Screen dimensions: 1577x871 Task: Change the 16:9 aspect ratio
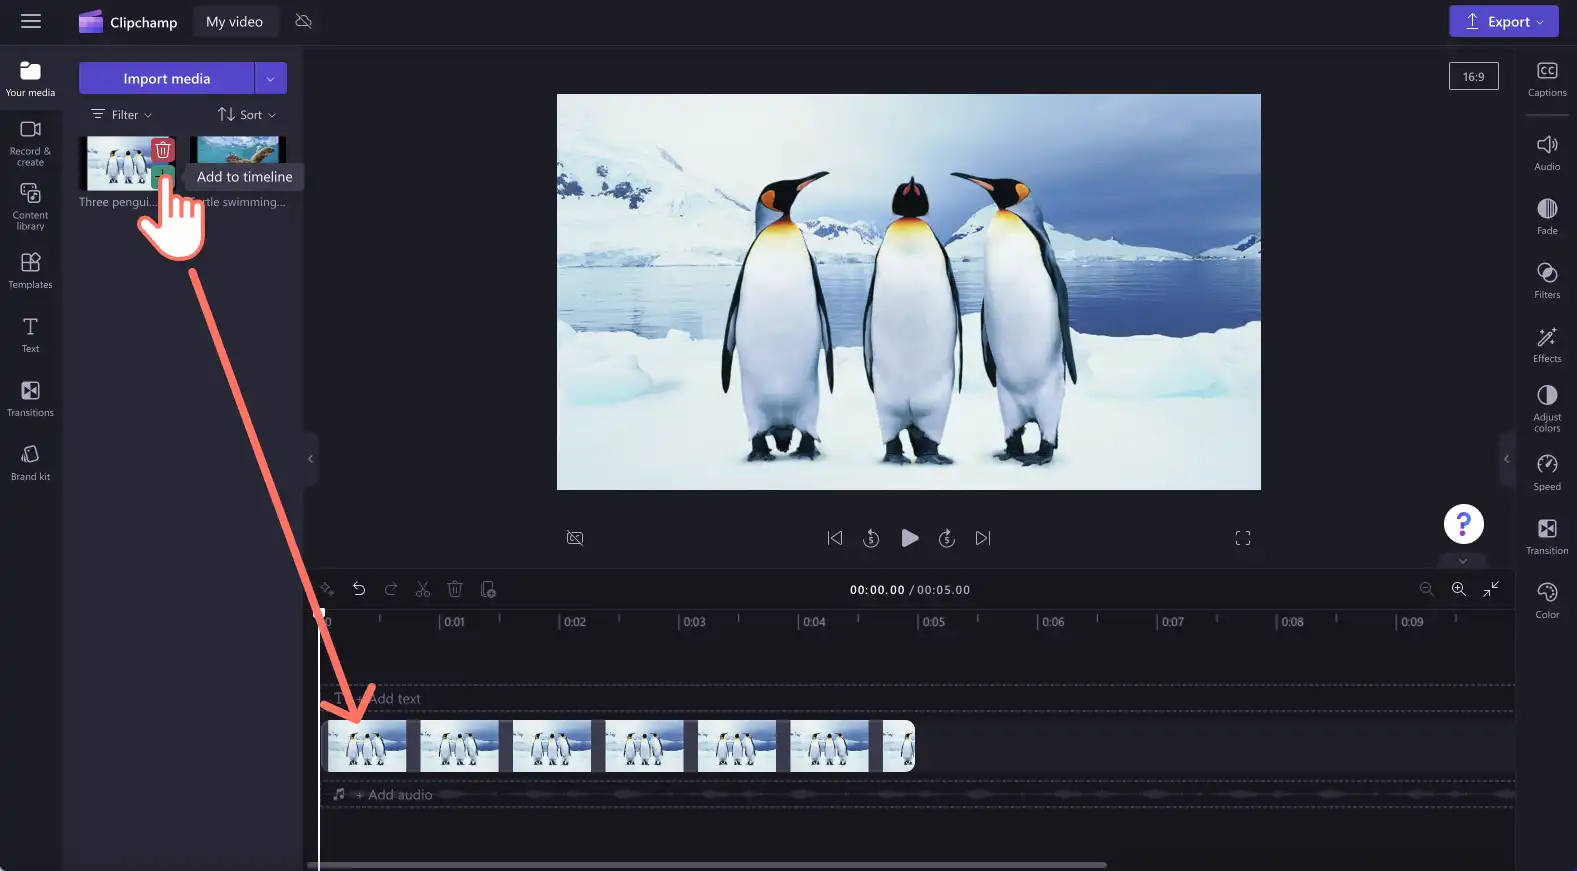coord(1473,76)
